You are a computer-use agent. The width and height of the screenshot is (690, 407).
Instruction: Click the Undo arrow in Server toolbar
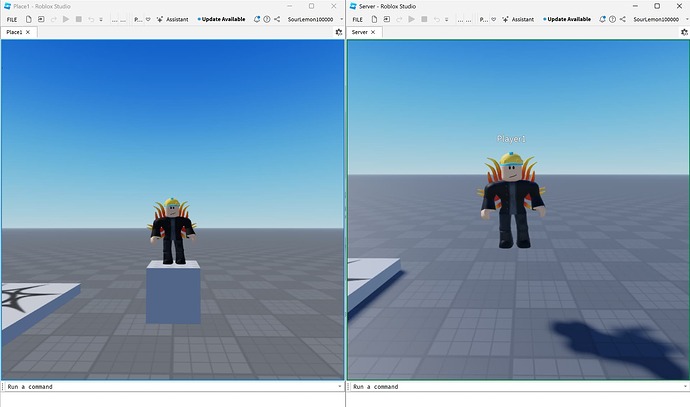437,19
